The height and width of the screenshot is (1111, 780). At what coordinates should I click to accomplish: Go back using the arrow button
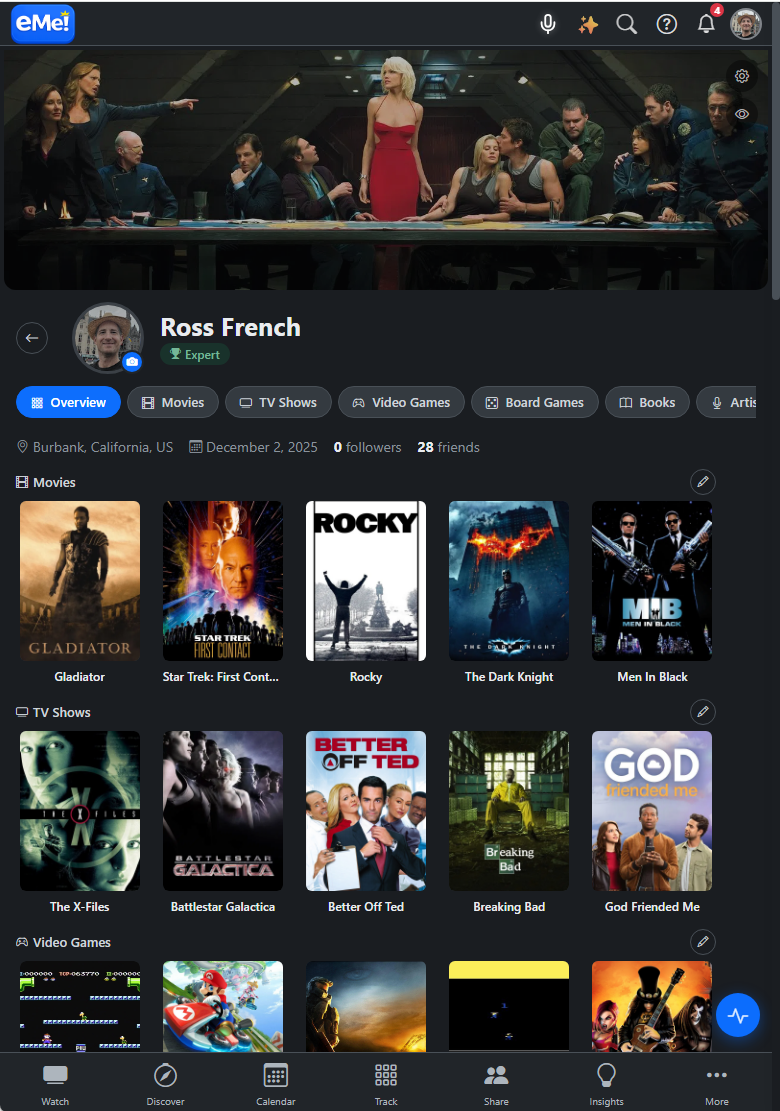[32, 338]
